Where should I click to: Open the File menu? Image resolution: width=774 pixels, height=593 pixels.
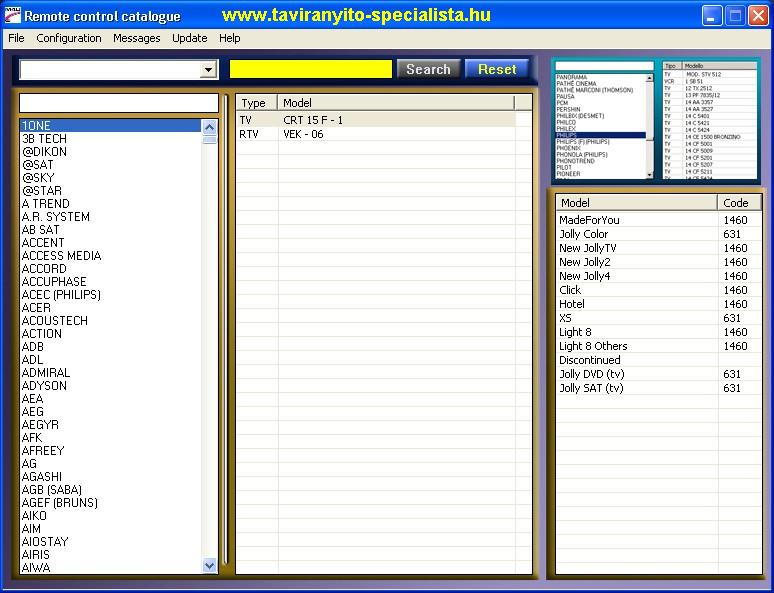pos(16,38)
